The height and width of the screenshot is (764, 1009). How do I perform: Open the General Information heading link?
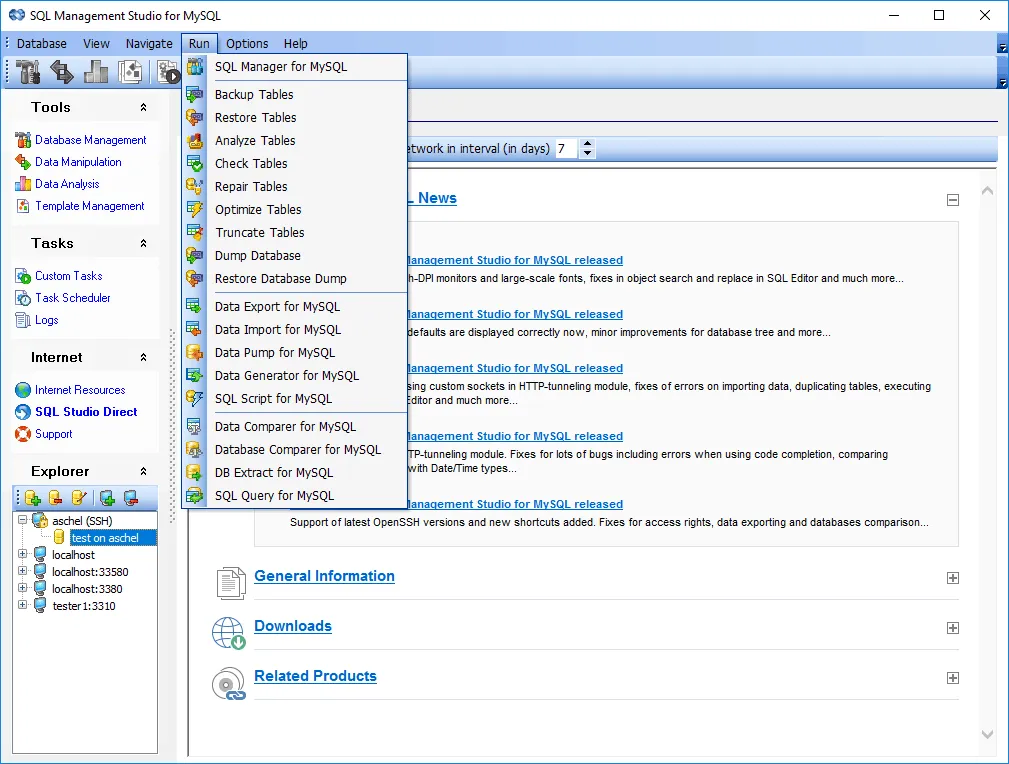point(324,576)
